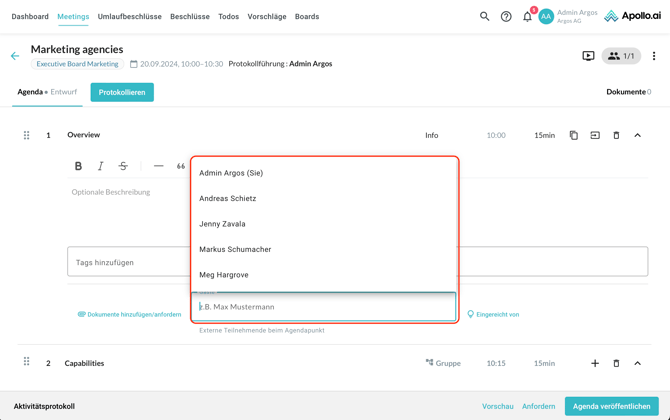
Task: Start presentation mode icon
Action: 588,56
